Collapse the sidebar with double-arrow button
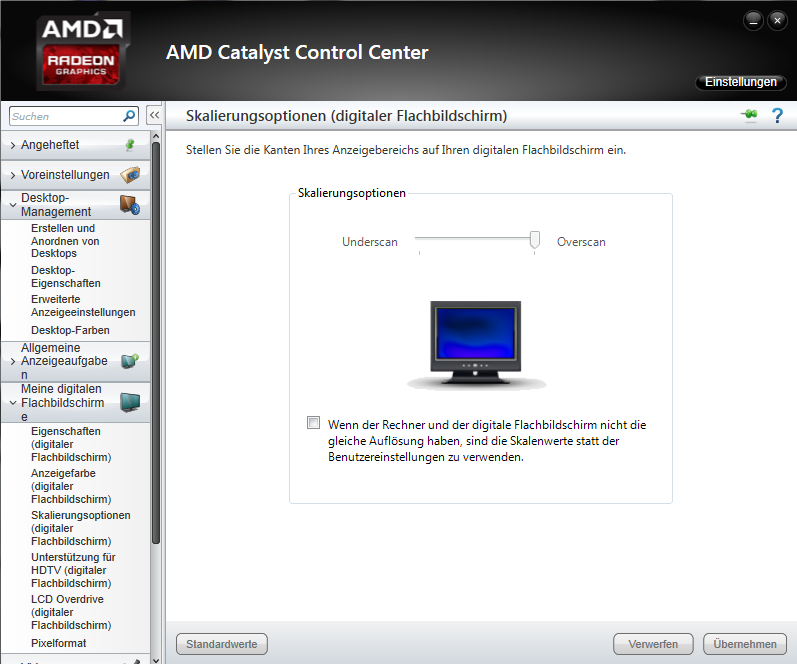Image resolution: width=797 pixels, height=664 pixels. tap(155, 115)
